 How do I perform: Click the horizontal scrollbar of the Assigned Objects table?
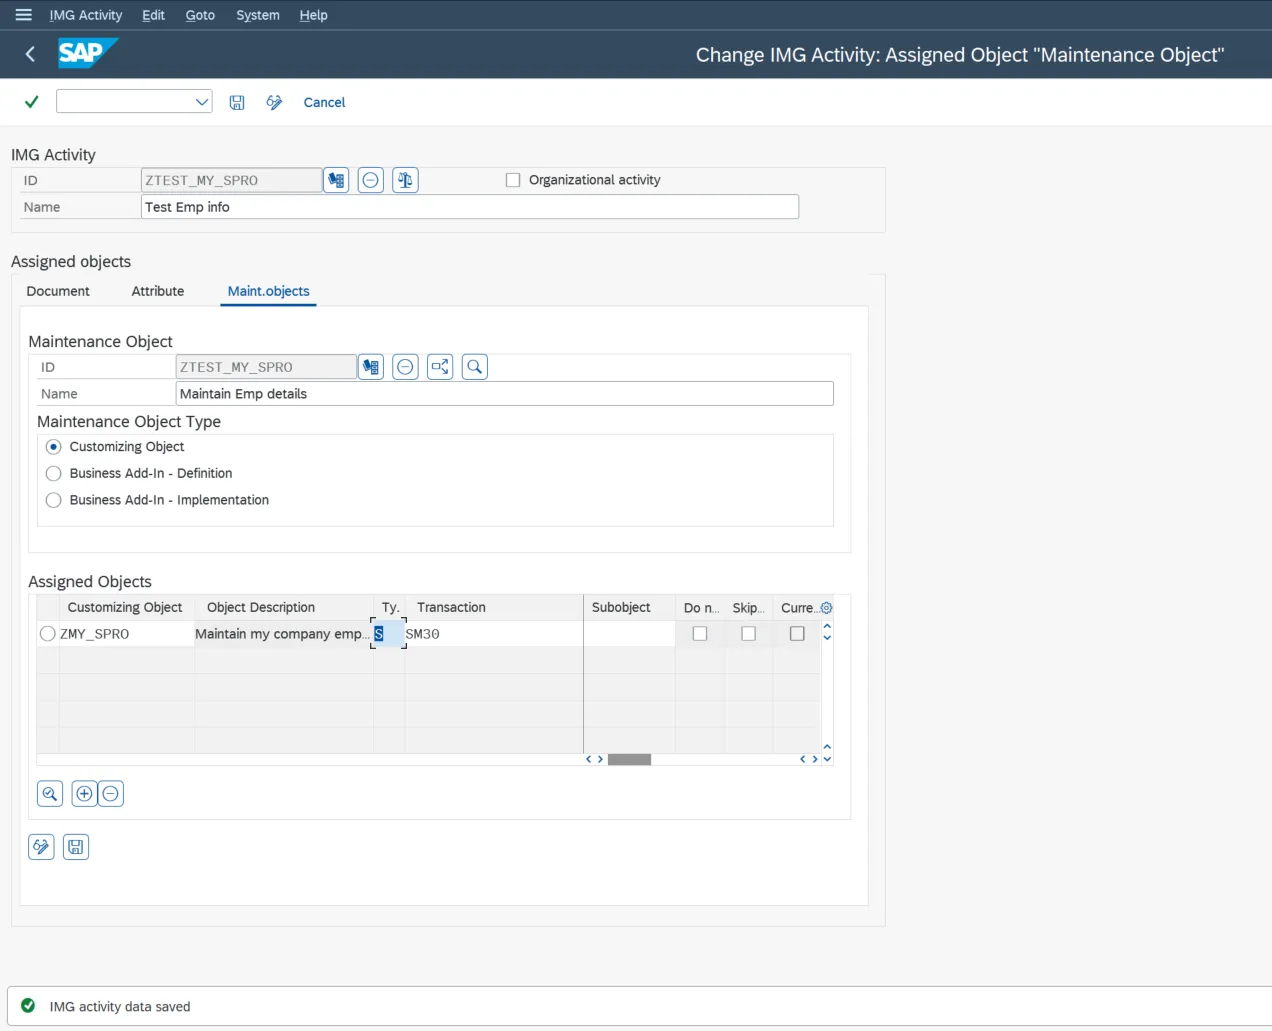pos(630,759)
